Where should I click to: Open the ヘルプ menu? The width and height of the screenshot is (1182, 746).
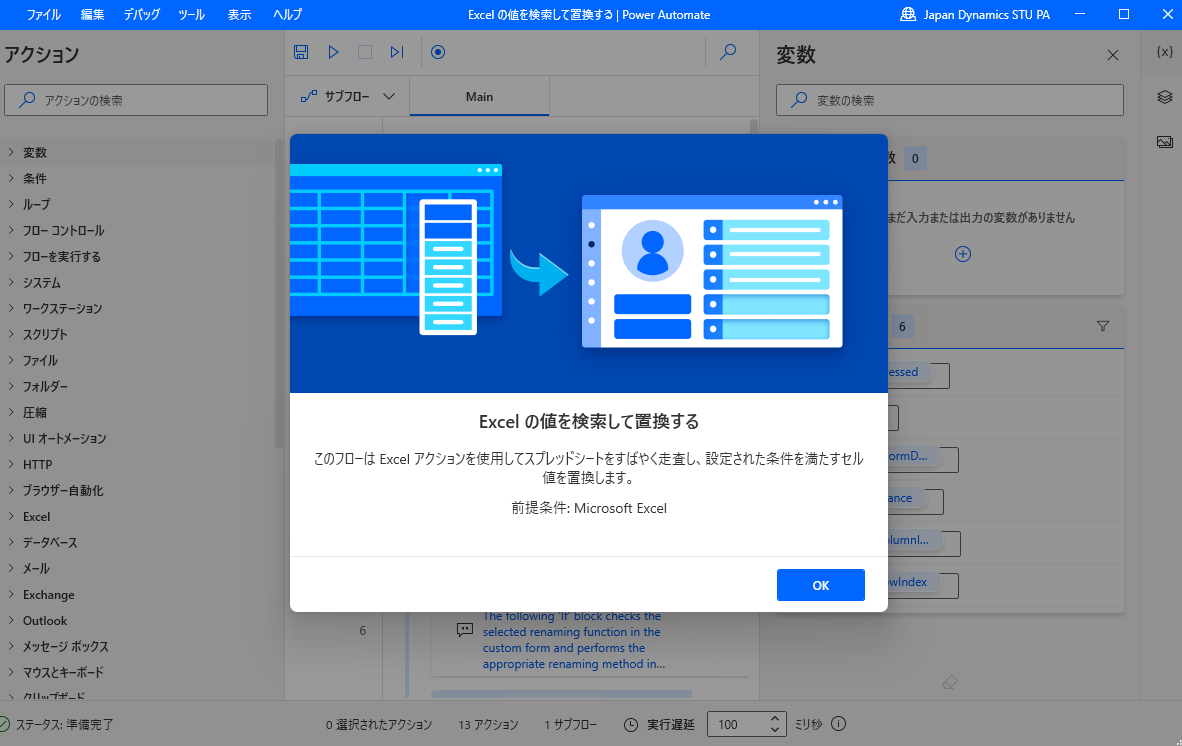[x=287, y=14]
